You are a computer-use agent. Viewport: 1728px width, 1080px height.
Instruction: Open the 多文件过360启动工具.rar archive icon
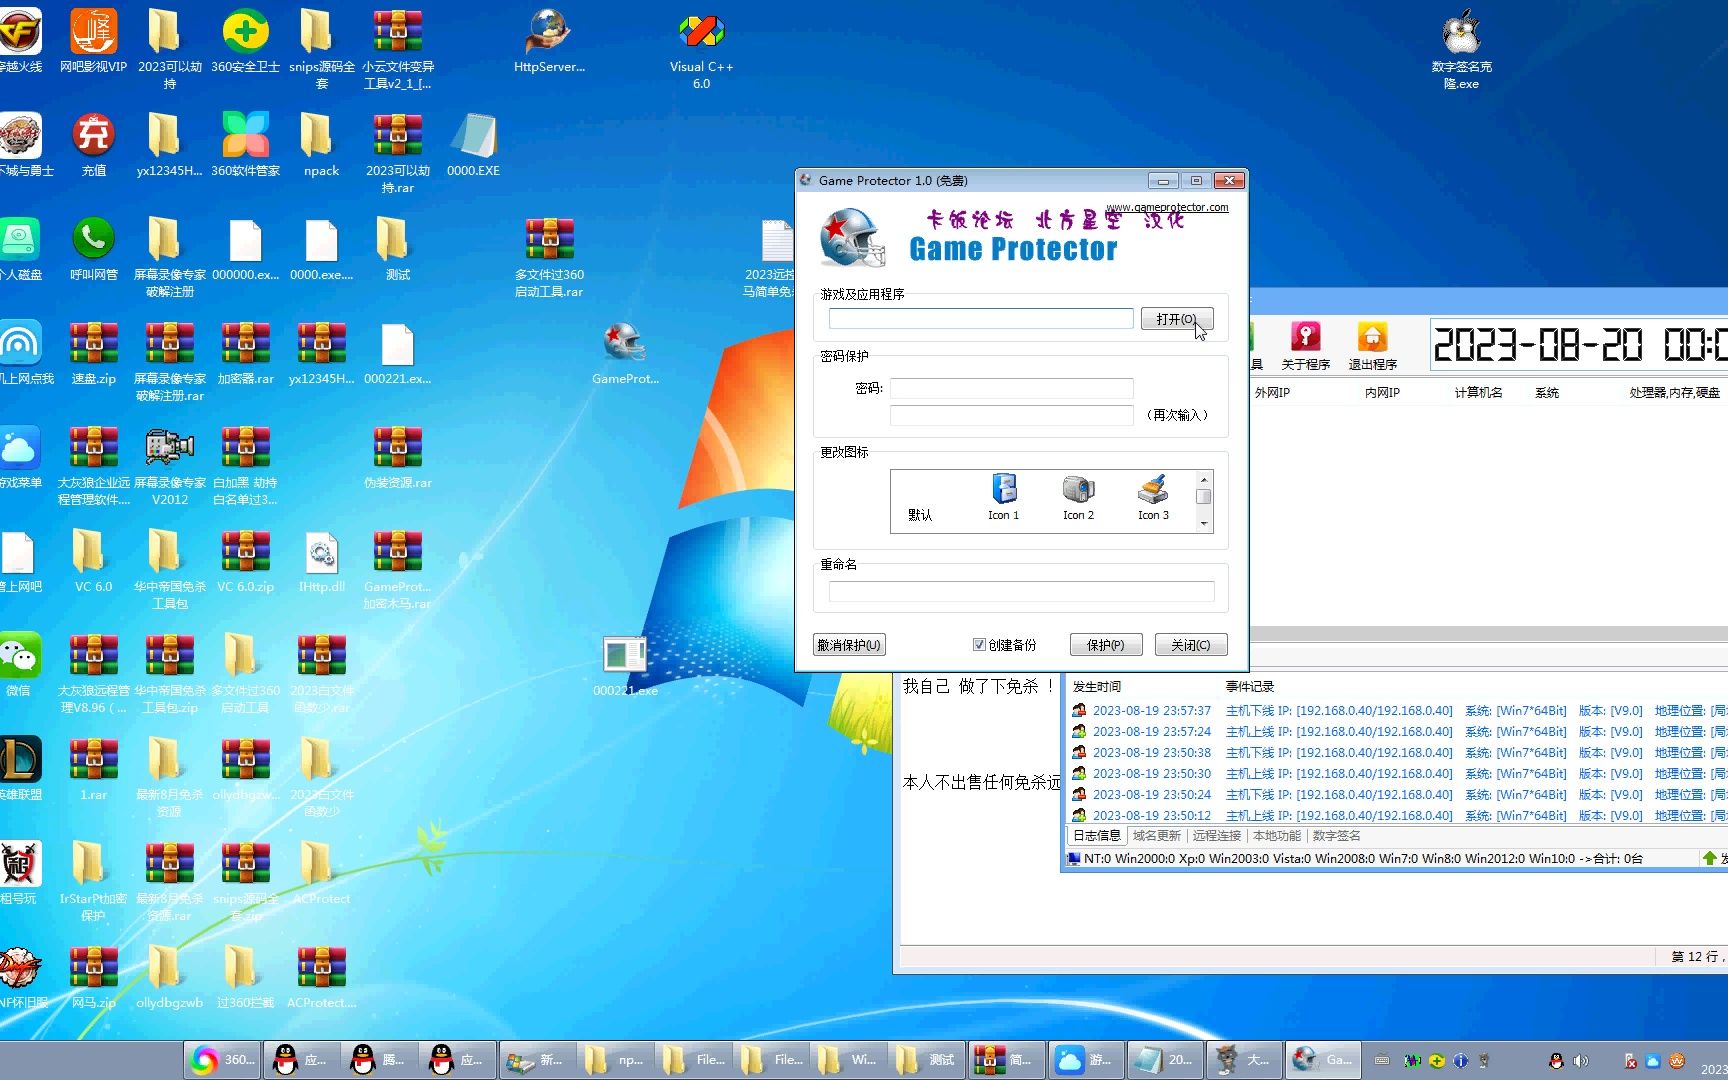tap(549, 258)
